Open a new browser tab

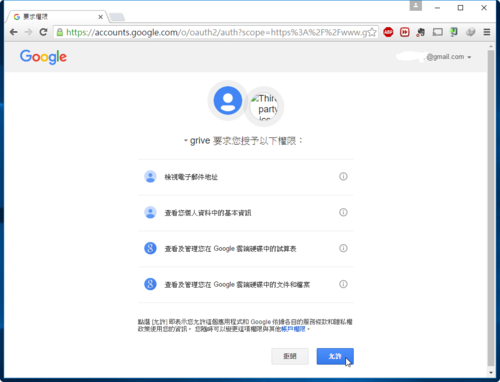tap(117, 17)
